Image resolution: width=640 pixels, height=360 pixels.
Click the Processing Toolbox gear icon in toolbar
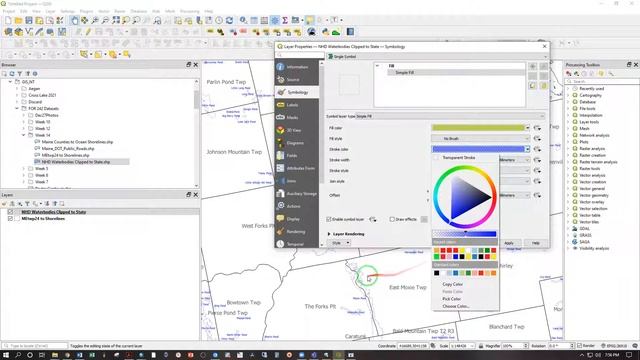[275, 20]
